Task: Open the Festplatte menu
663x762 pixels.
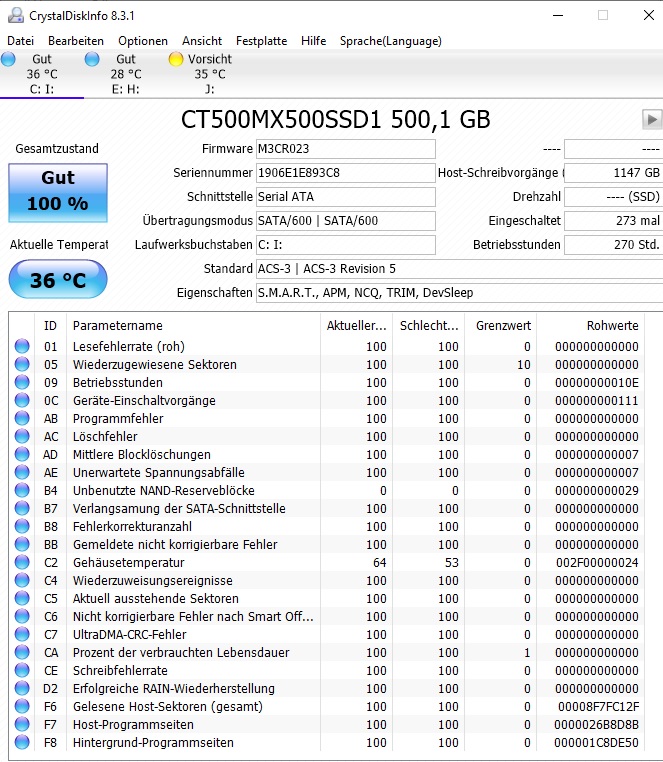Action: click(x=262, y=41)
